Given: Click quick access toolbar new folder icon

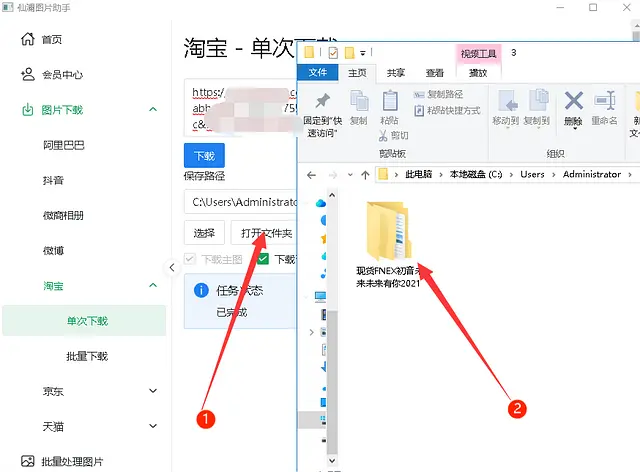Looking at the screenshot, I should [349, 53].
